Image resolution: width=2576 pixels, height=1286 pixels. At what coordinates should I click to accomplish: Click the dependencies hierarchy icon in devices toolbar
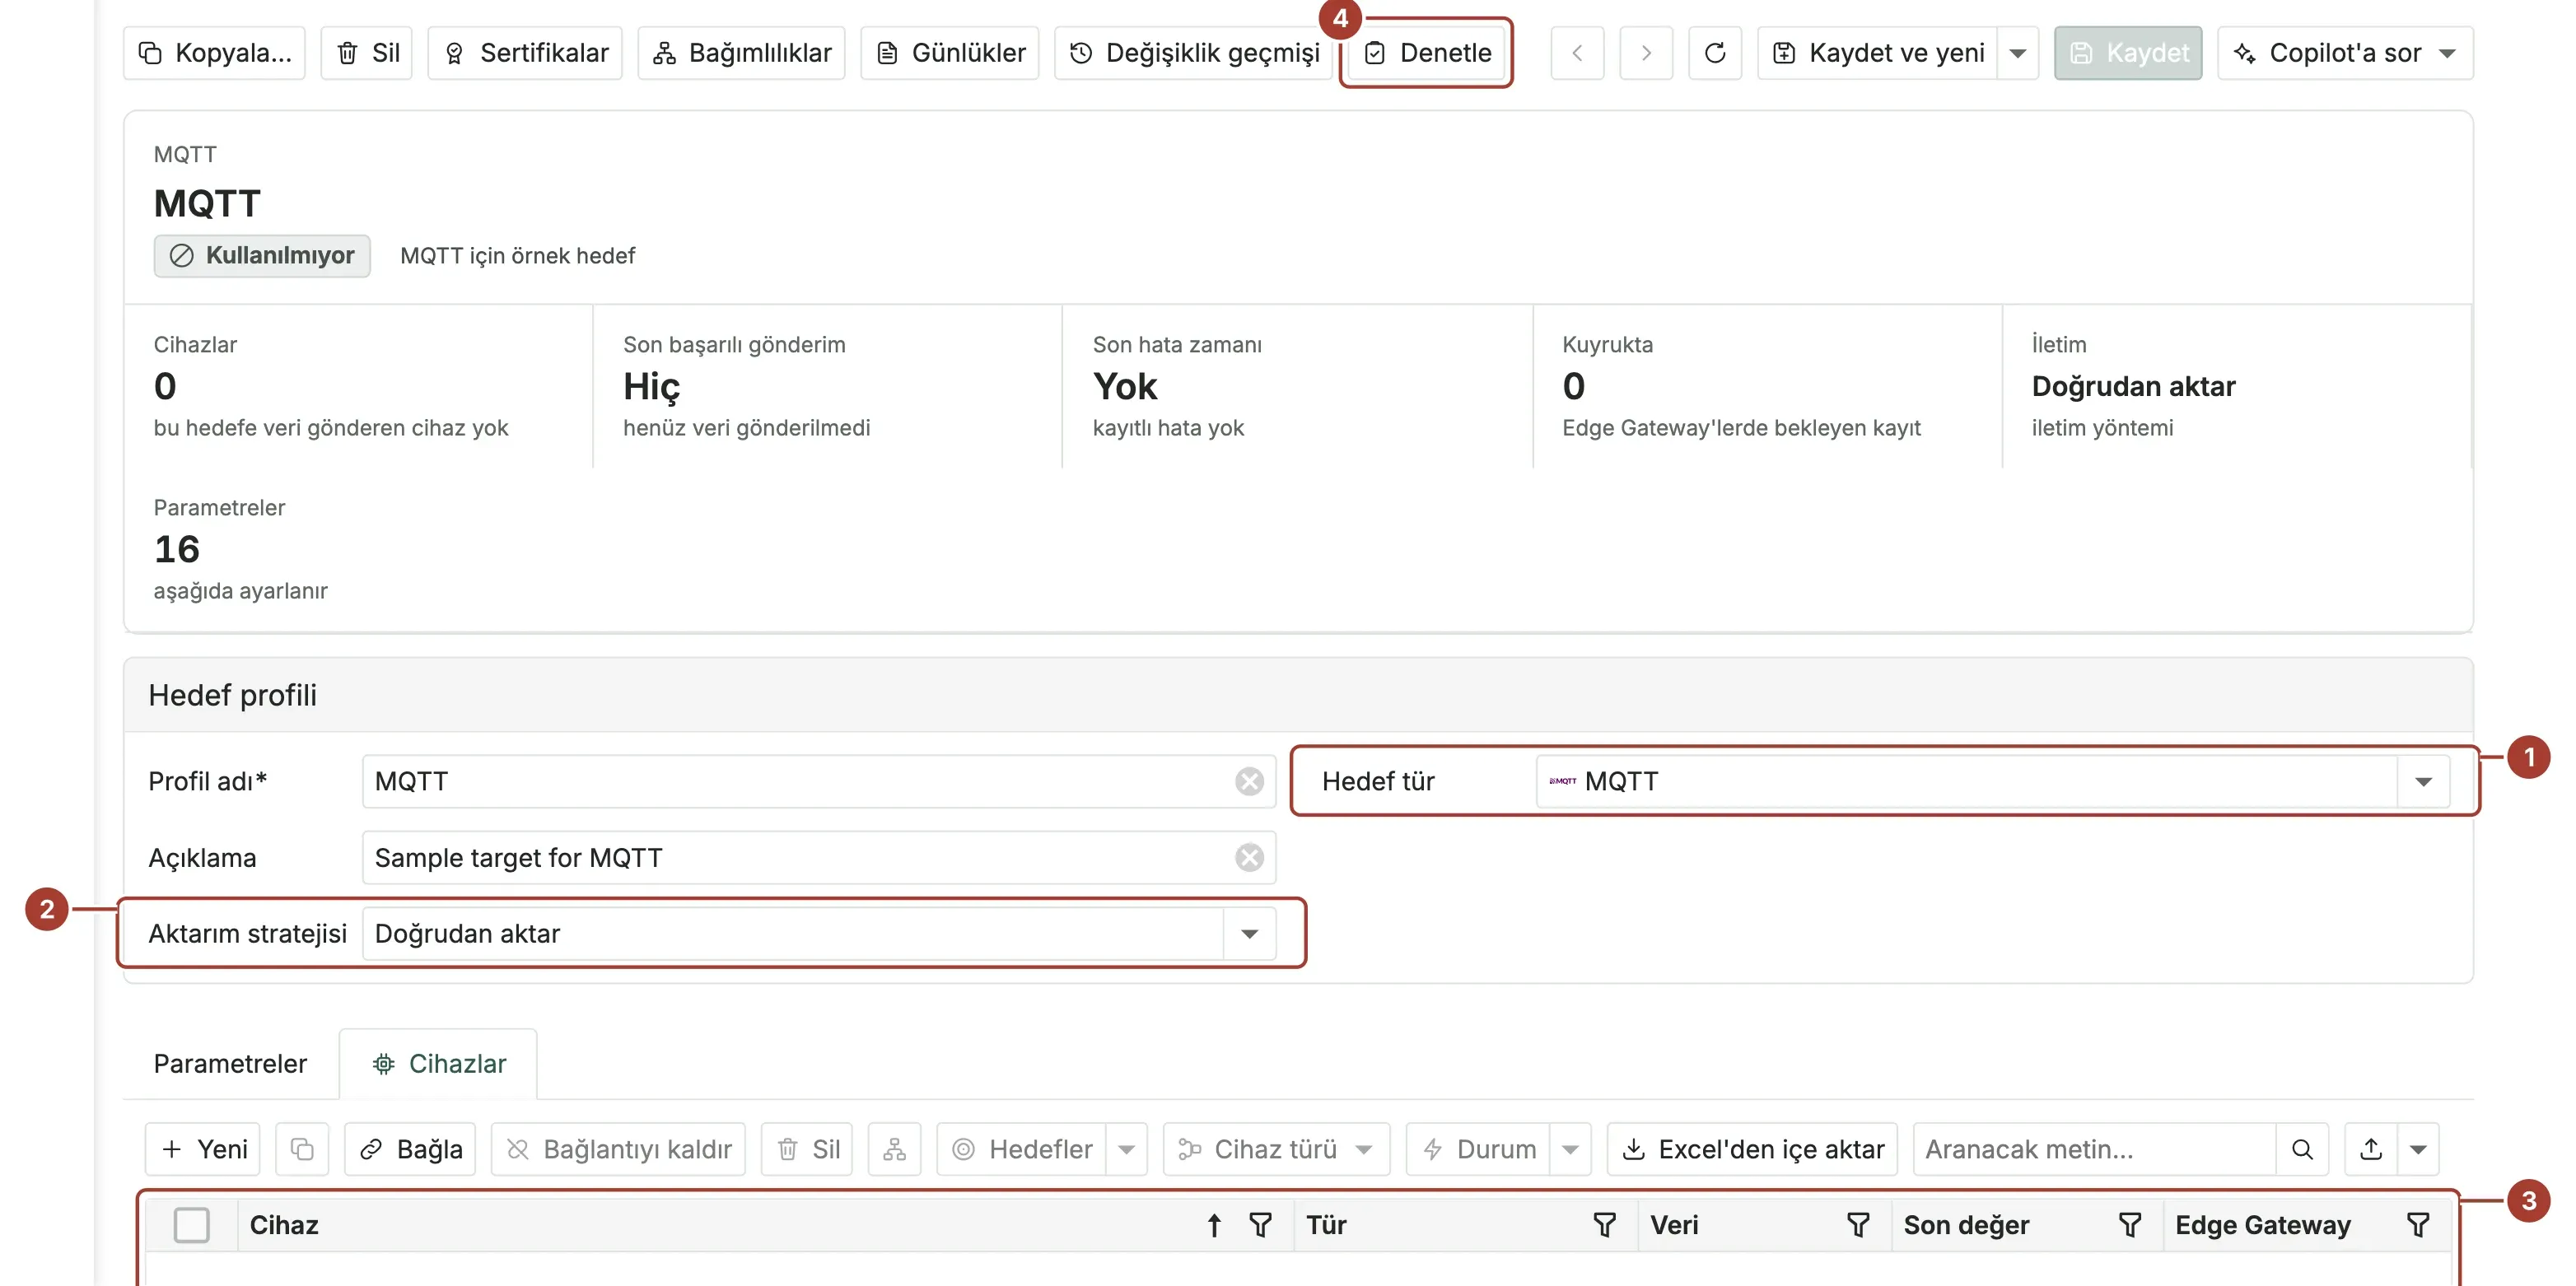[894, 1149]
